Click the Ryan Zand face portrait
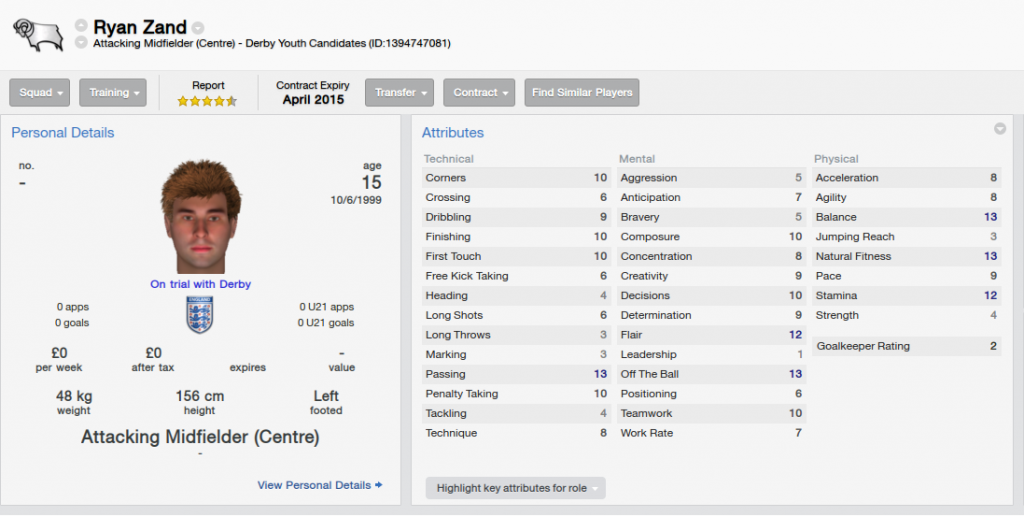Screen dimensions: 1024x516 201,216
